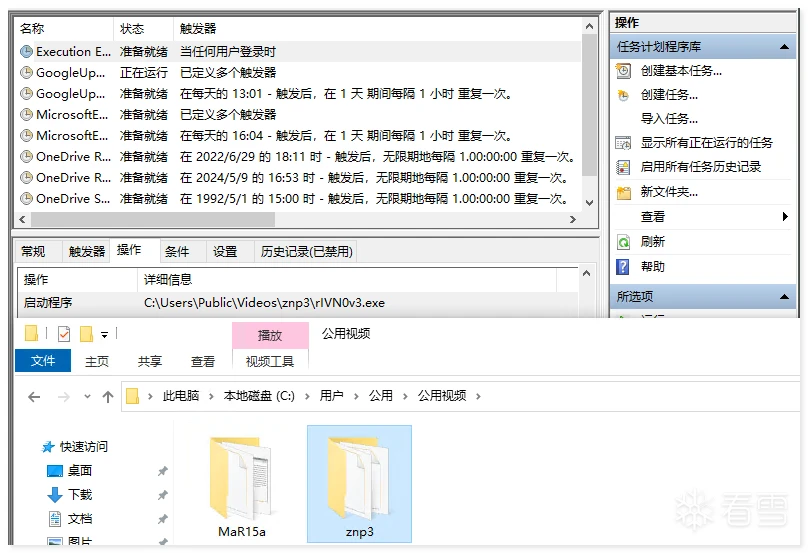Switch to the 触发器 tab

click(87, 252)
